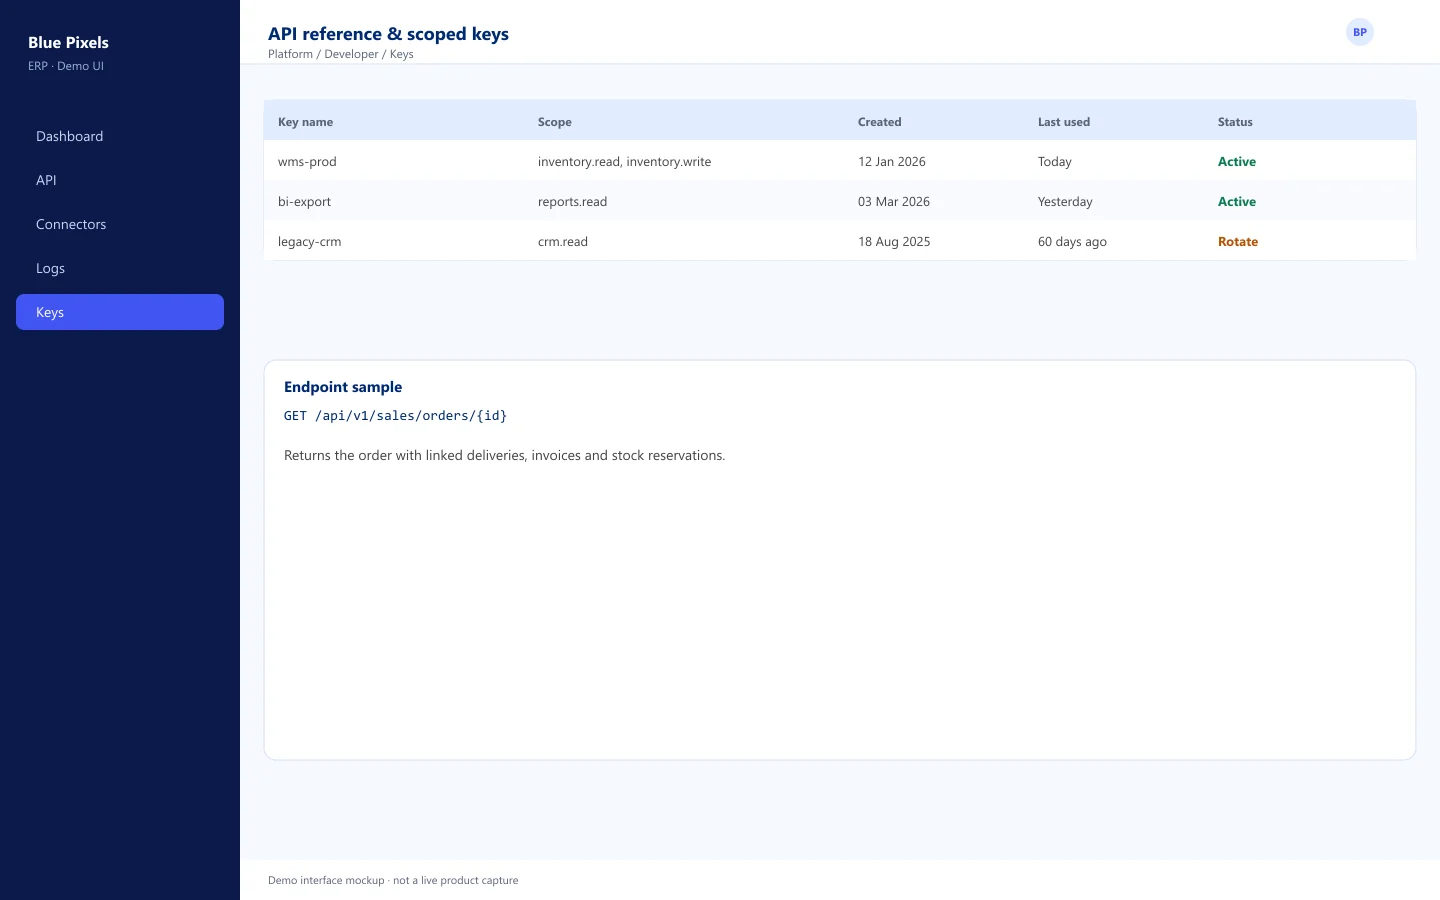The width and height of the screenshot is (1440, 900).
Task: Click the 'Demo interface mockup' footer note
Action: click(x=393, y=880)
